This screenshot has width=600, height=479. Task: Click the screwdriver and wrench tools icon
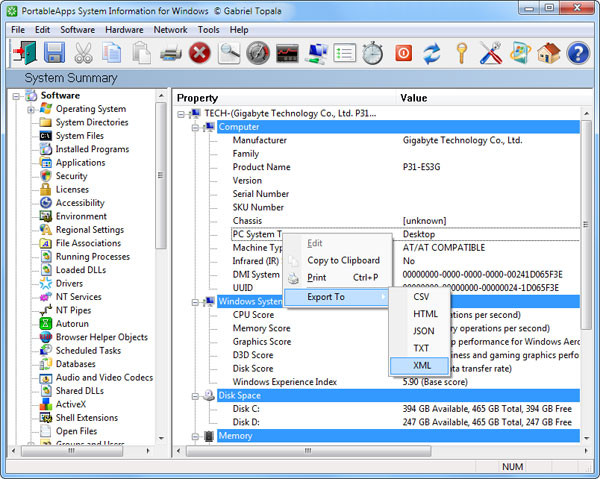click(x=491, y=52)
